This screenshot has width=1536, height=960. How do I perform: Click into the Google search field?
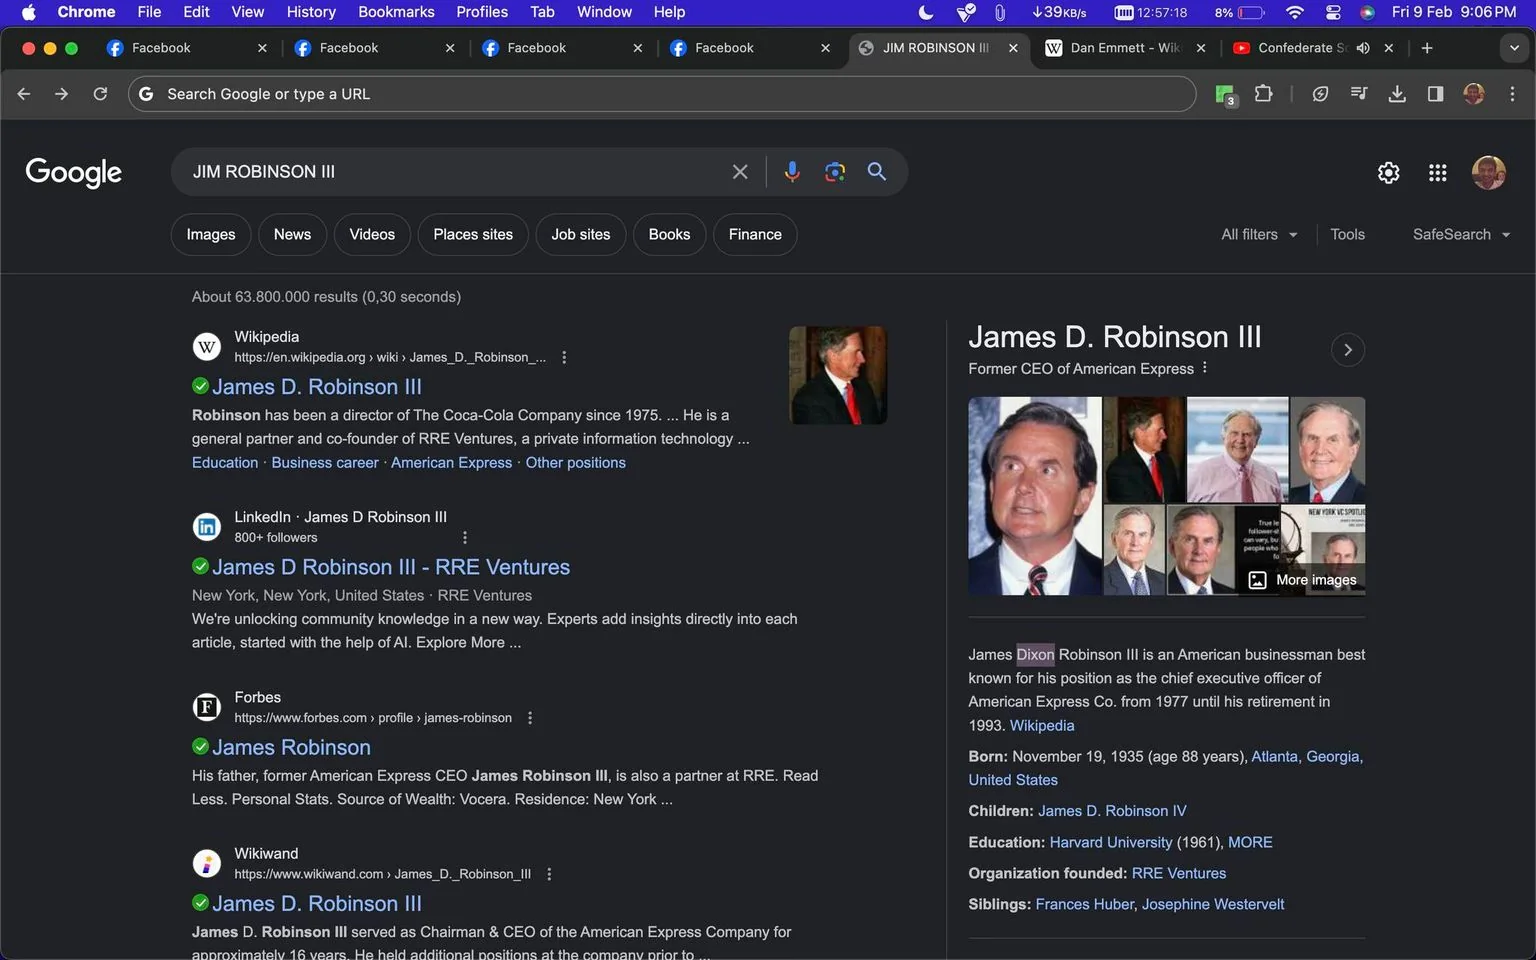point(455,172)
